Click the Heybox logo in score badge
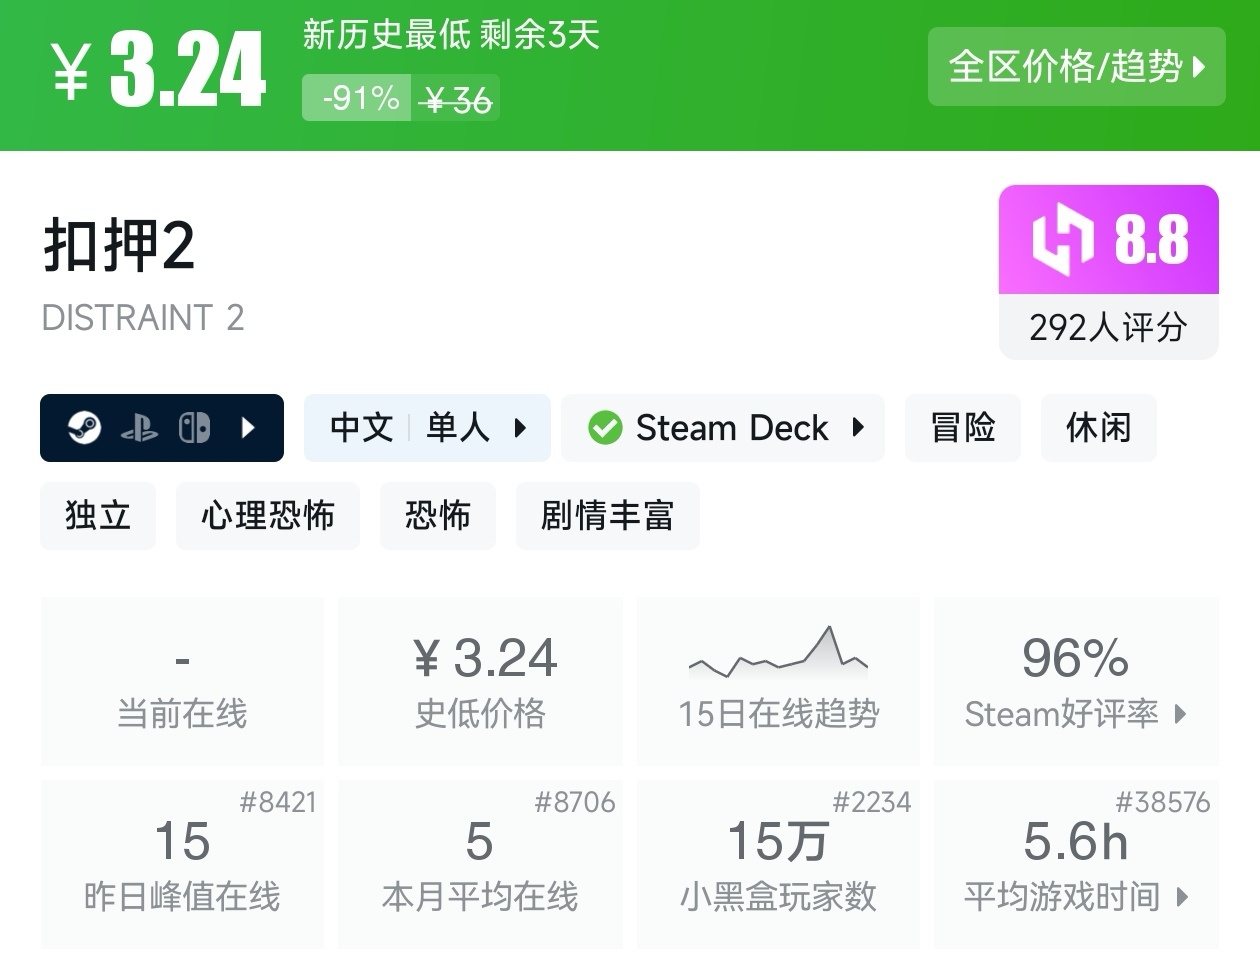The width and height of the screenshot is (1260, 963). point(1062,240)
